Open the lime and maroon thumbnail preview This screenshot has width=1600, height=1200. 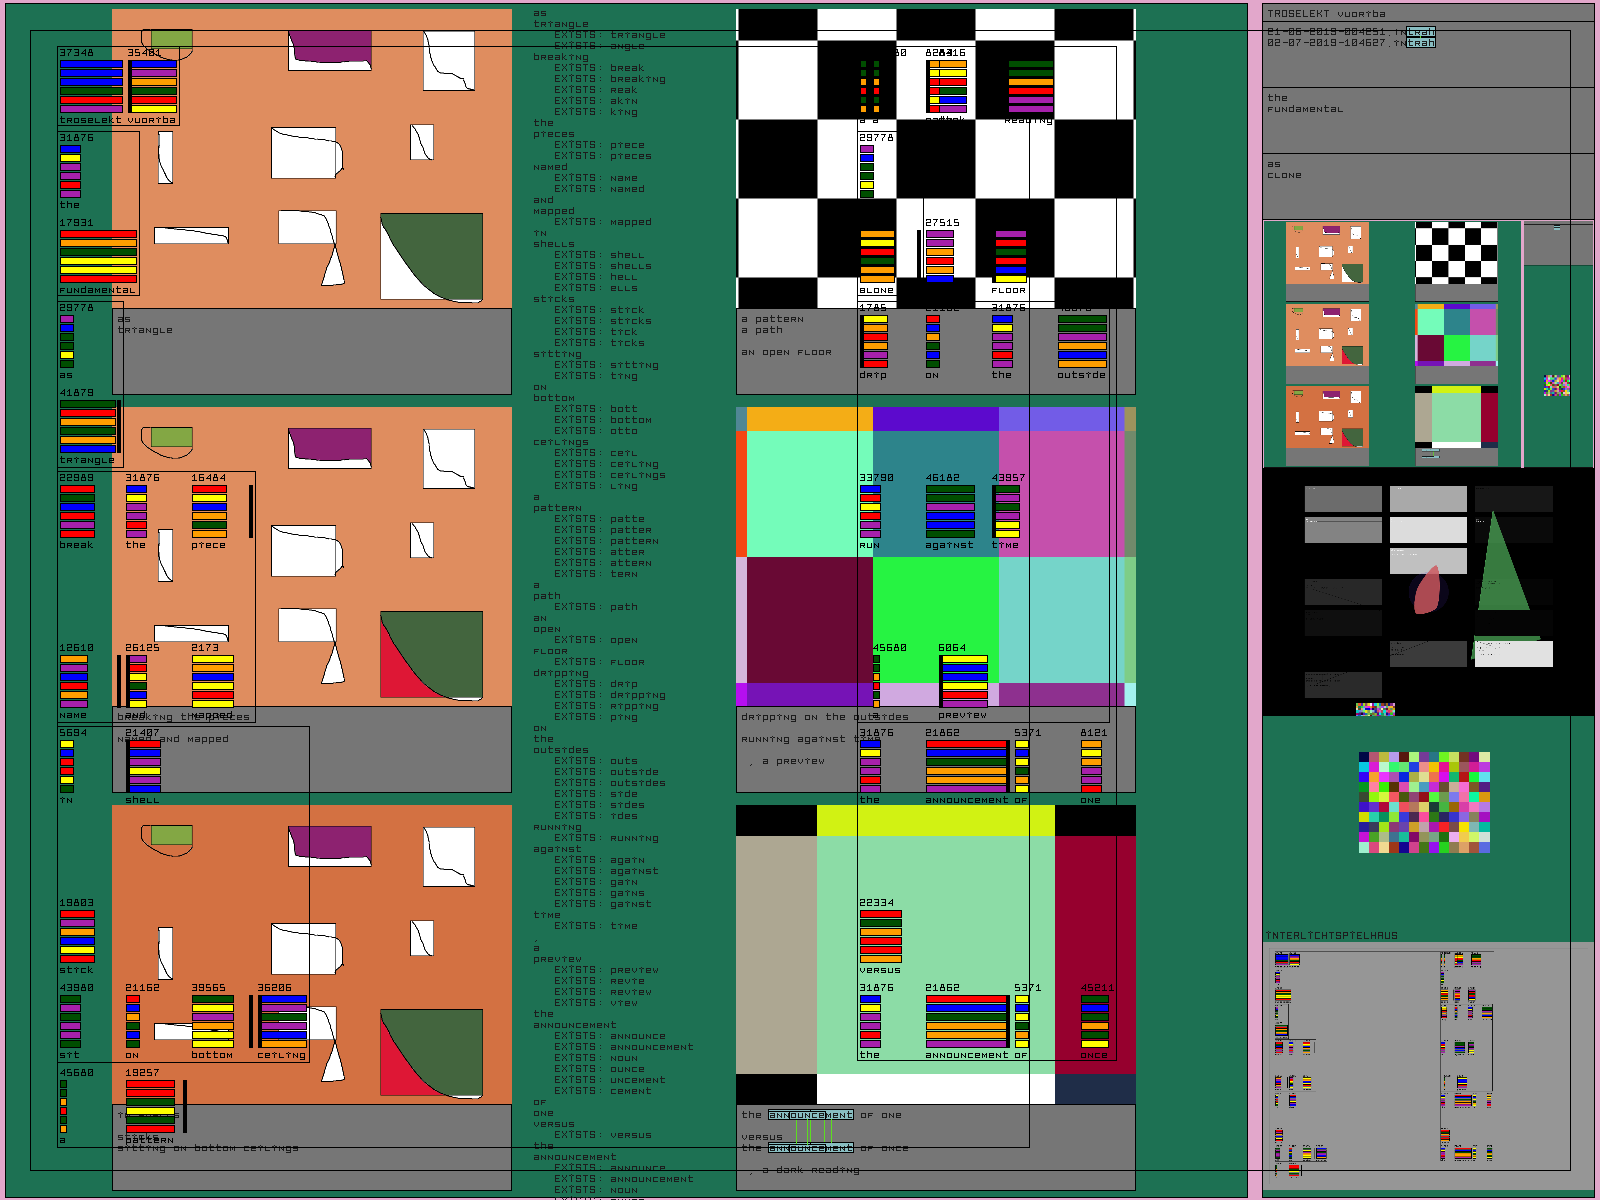[x=1456, y=417]
